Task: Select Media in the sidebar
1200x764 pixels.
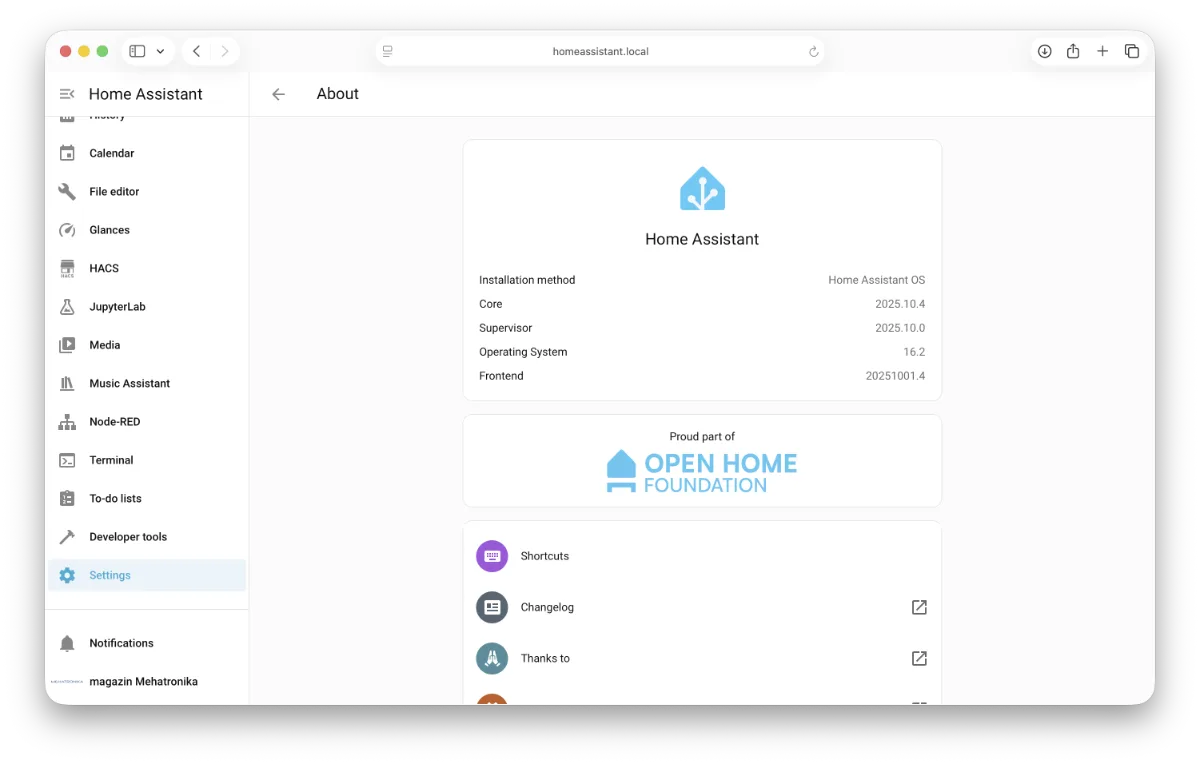Action: point(105,345)
